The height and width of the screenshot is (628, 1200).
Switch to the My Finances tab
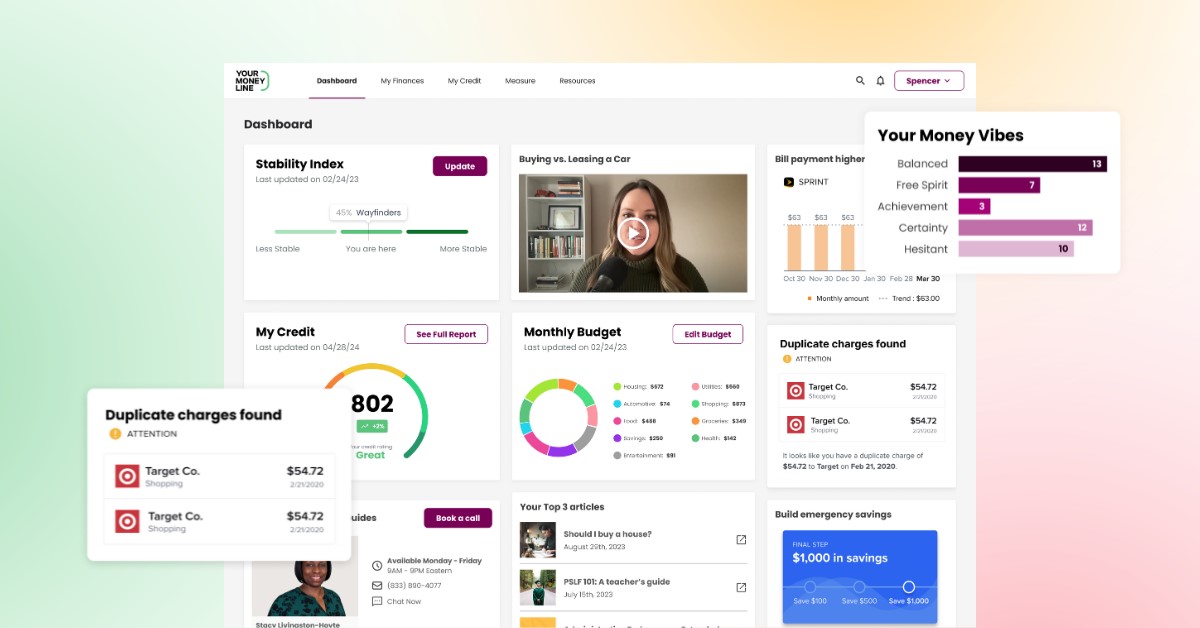[402, 80]
